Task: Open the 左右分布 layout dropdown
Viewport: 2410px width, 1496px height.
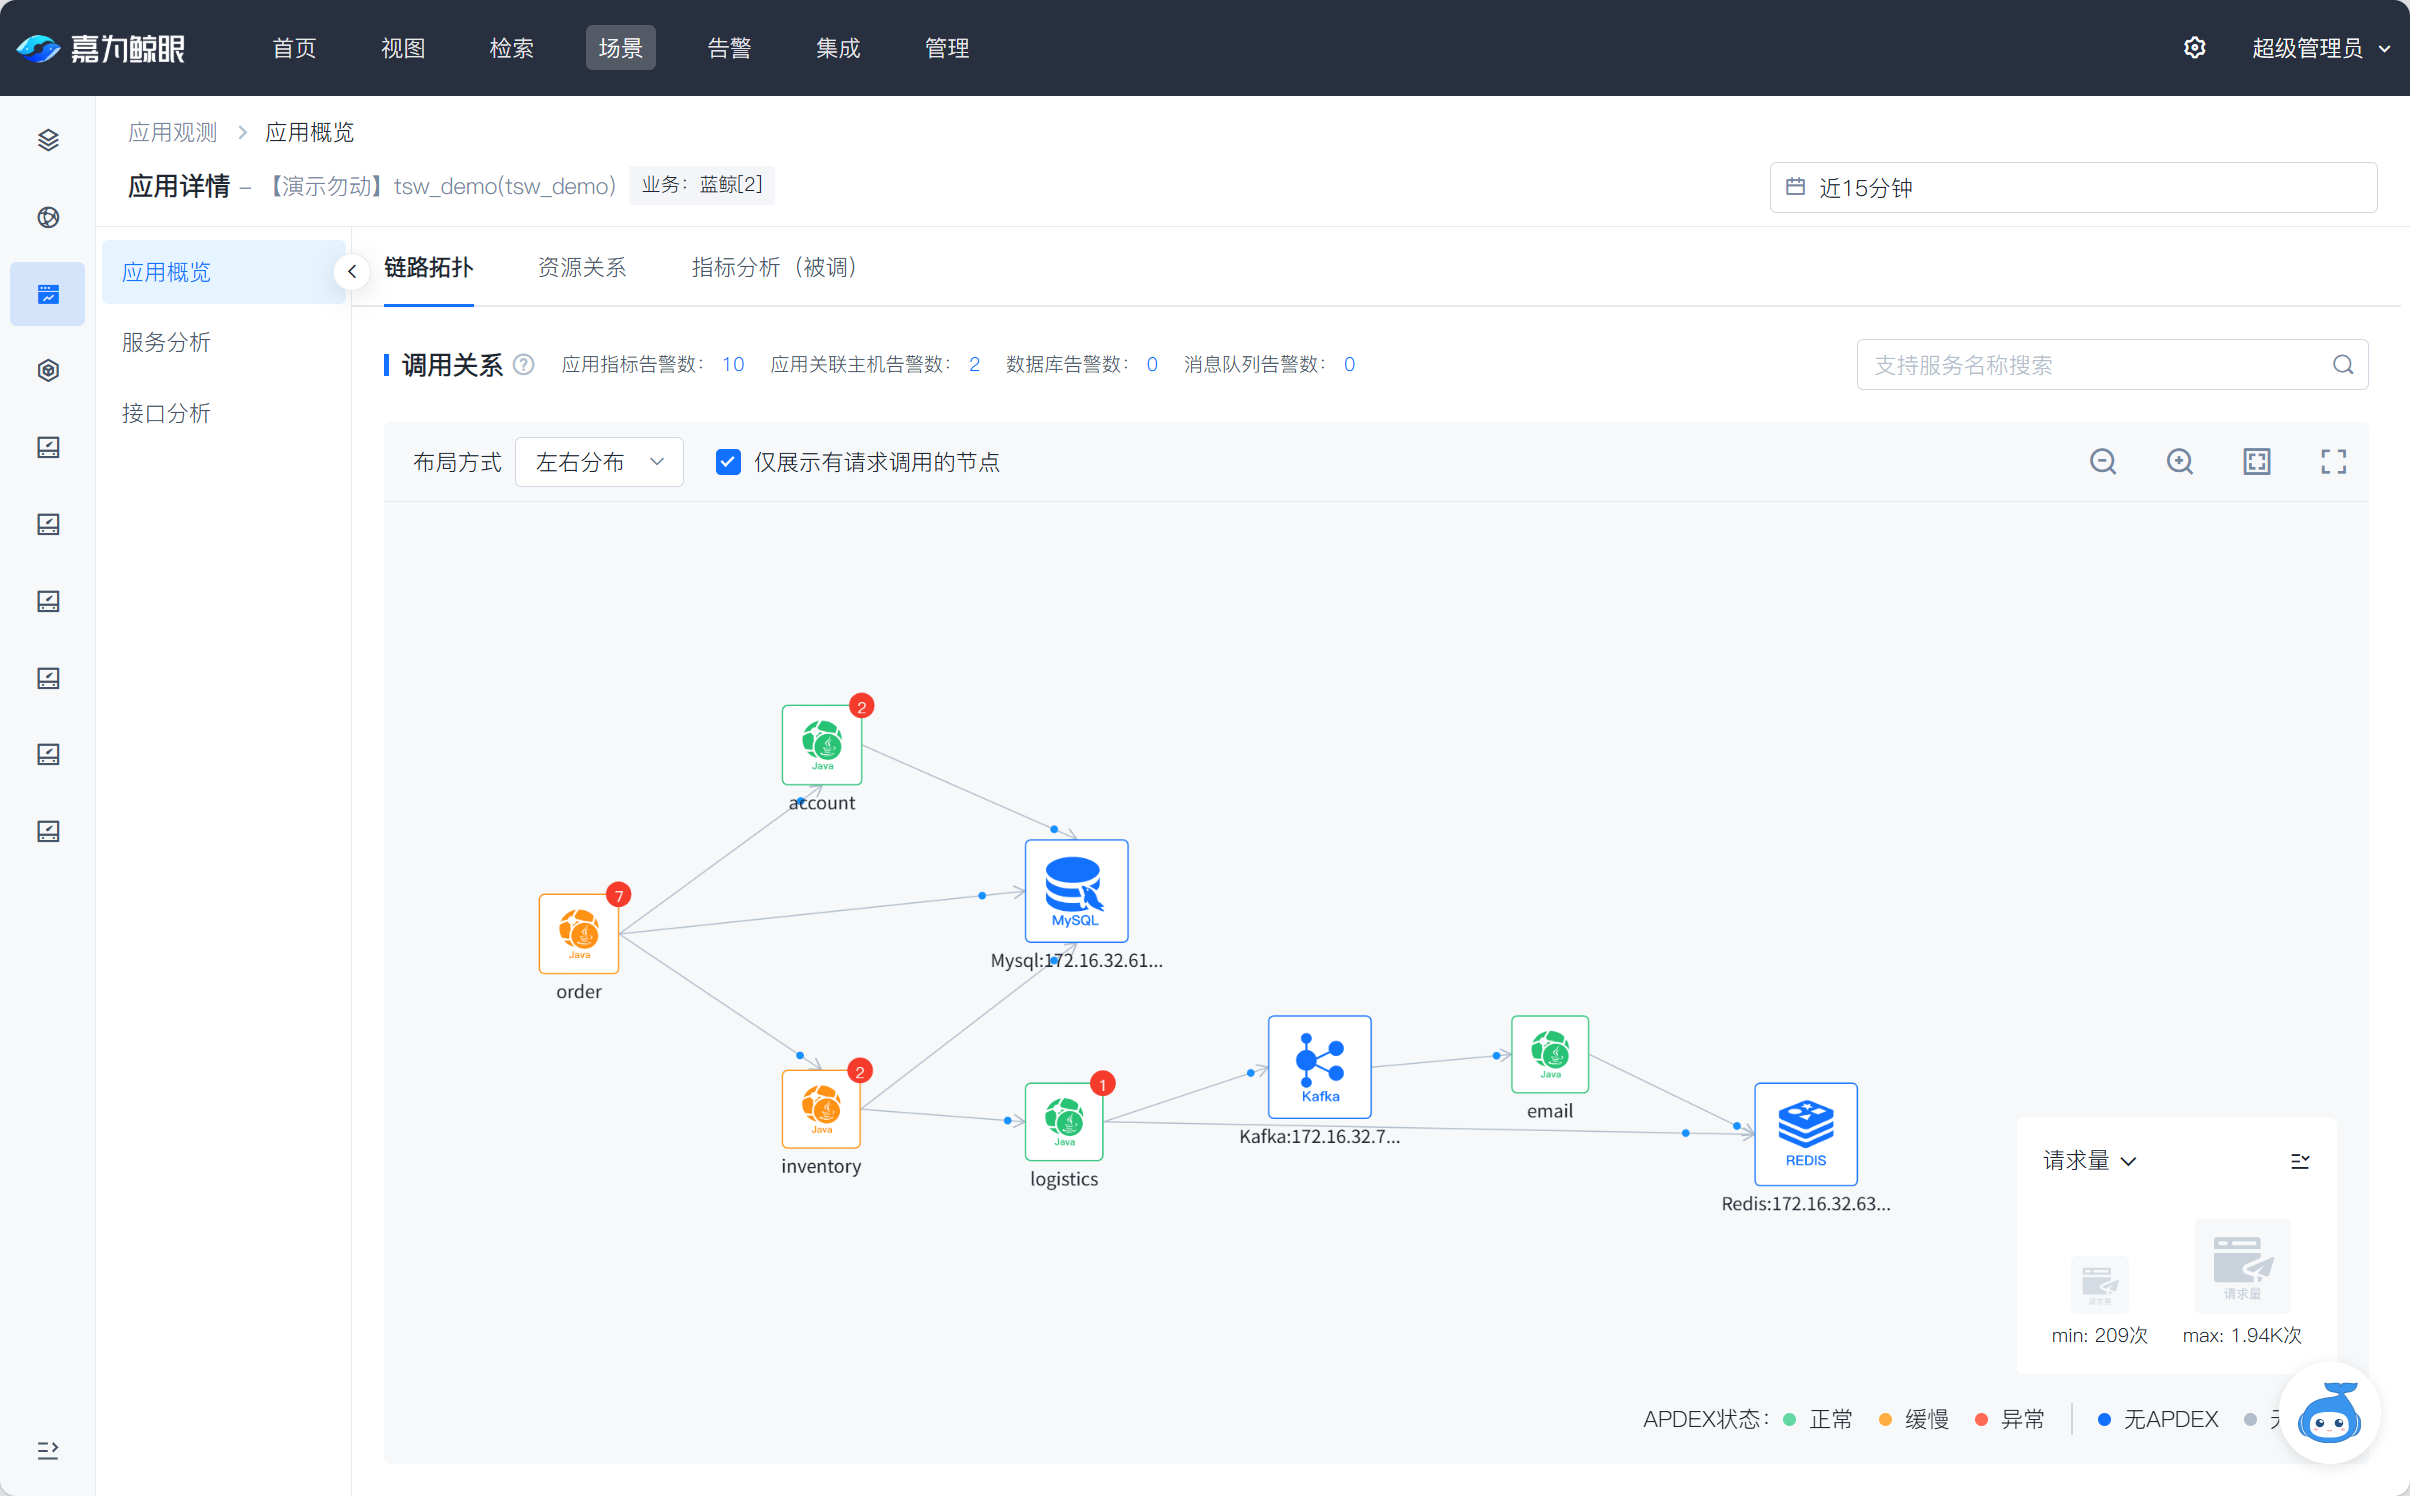Action: pos(599,462)
